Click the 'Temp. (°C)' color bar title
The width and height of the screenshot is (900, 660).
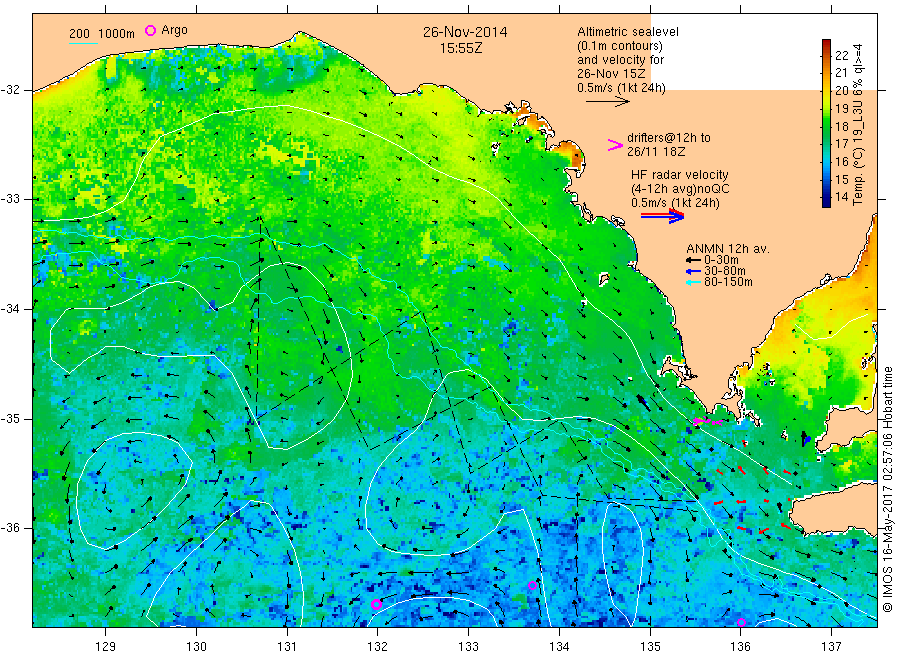tap(858, 177)
